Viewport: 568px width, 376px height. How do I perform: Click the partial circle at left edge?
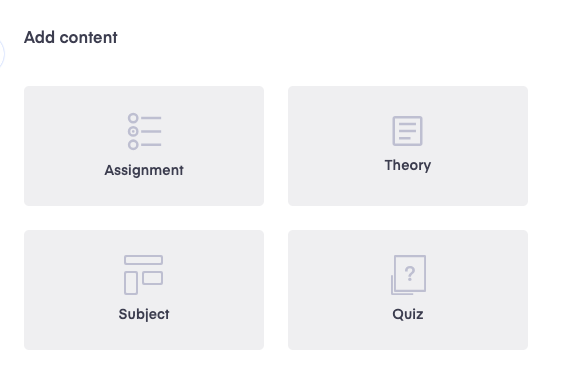pos(2,54)
